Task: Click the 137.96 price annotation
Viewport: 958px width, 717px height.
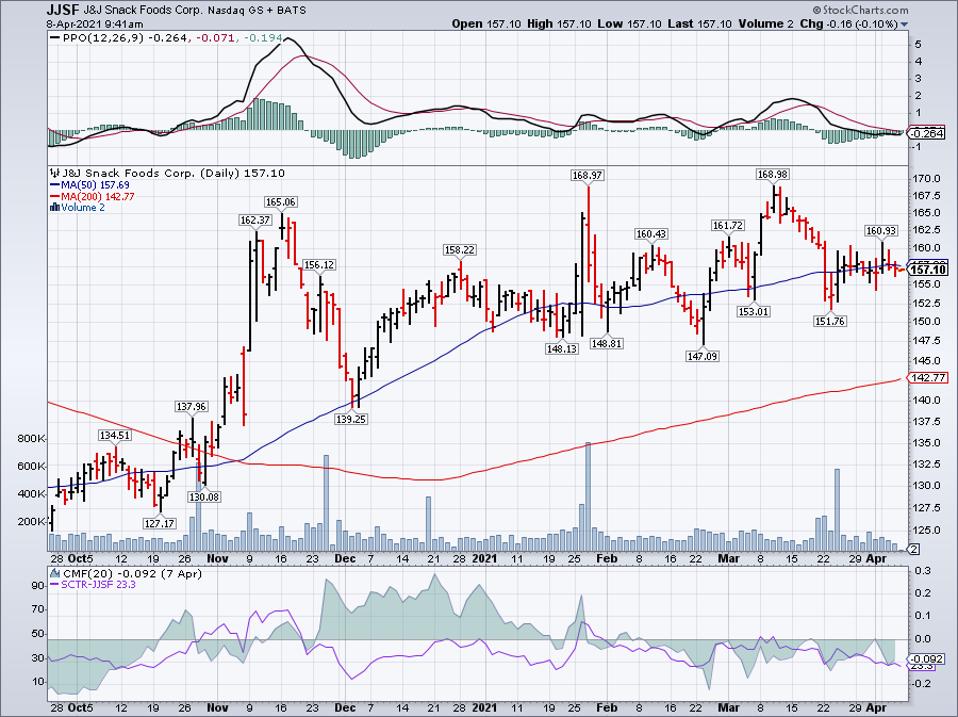Action: [191, 407]
